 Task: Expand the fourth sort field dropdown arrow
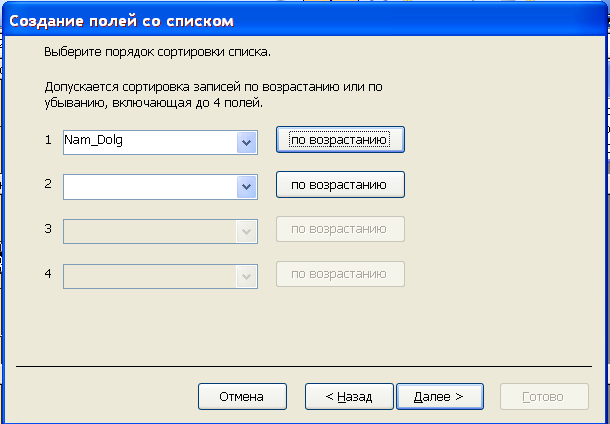click(x=246, y=276)
